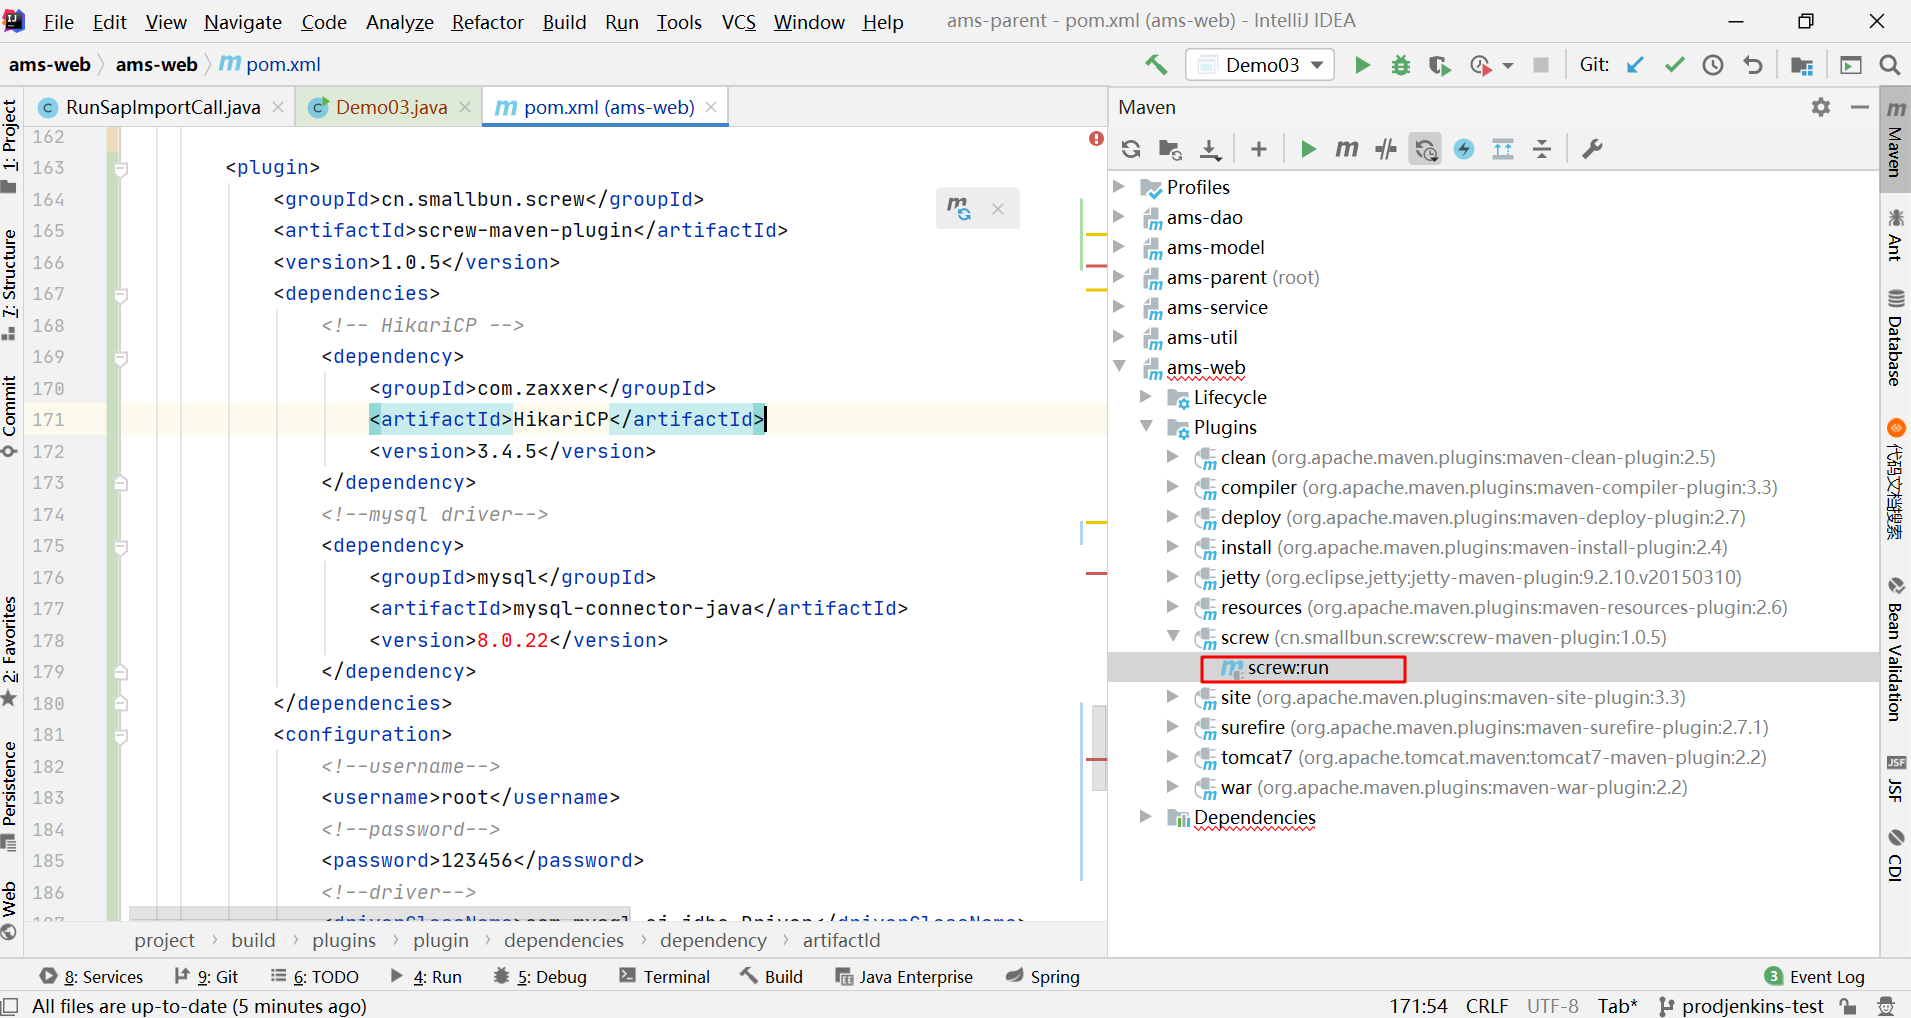Click Download Sources and Documentation icon
Screen dimensions: 1911x1018
click(x=1210, y=149)
